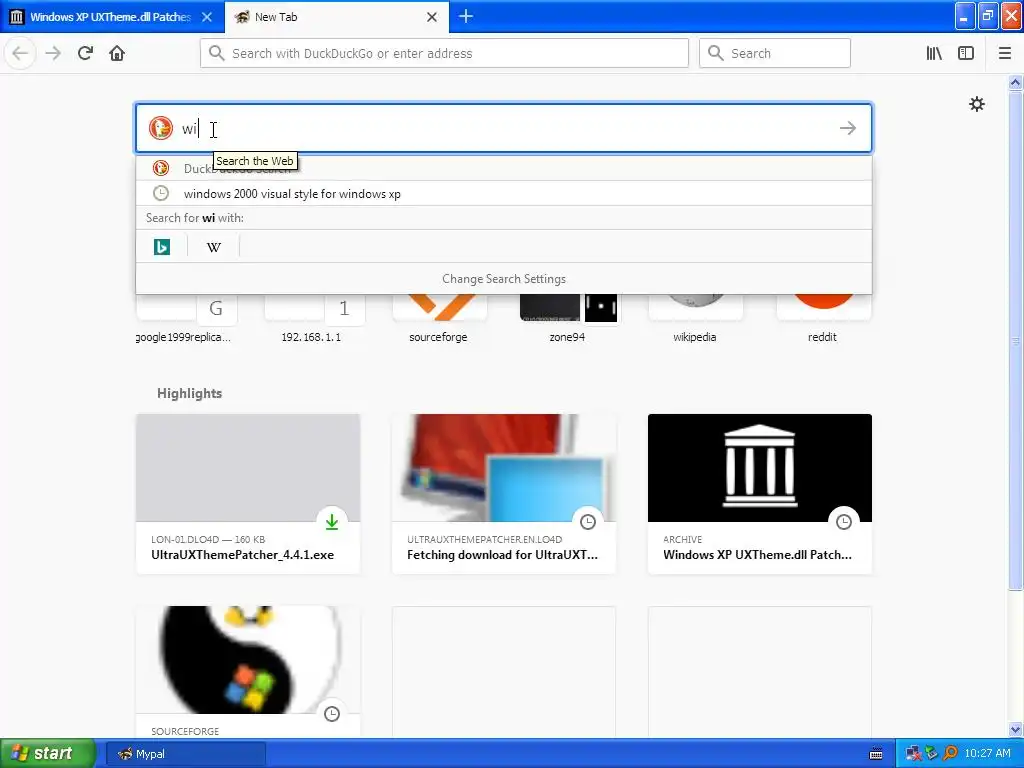
Task: Open the system tray keyboard icon
Action: click(876, 754)
